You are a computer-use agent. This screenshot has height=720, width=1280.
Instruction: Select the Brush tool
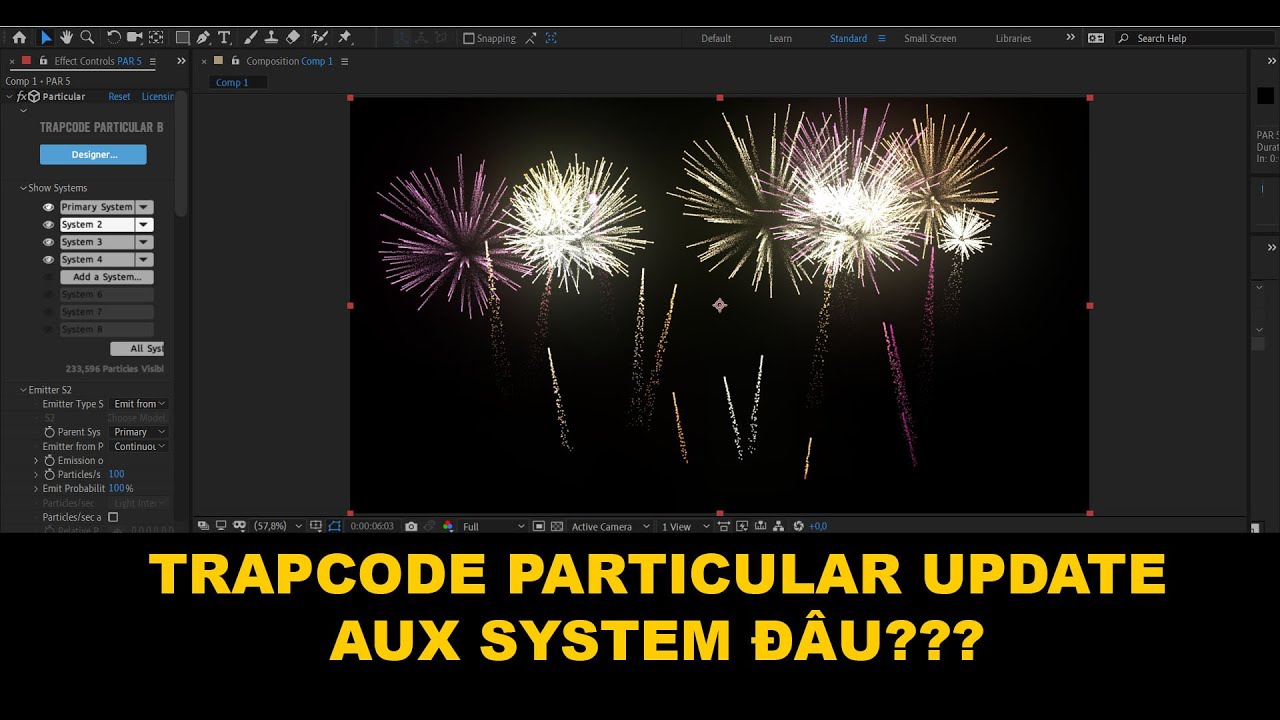(x=251, y=38)
